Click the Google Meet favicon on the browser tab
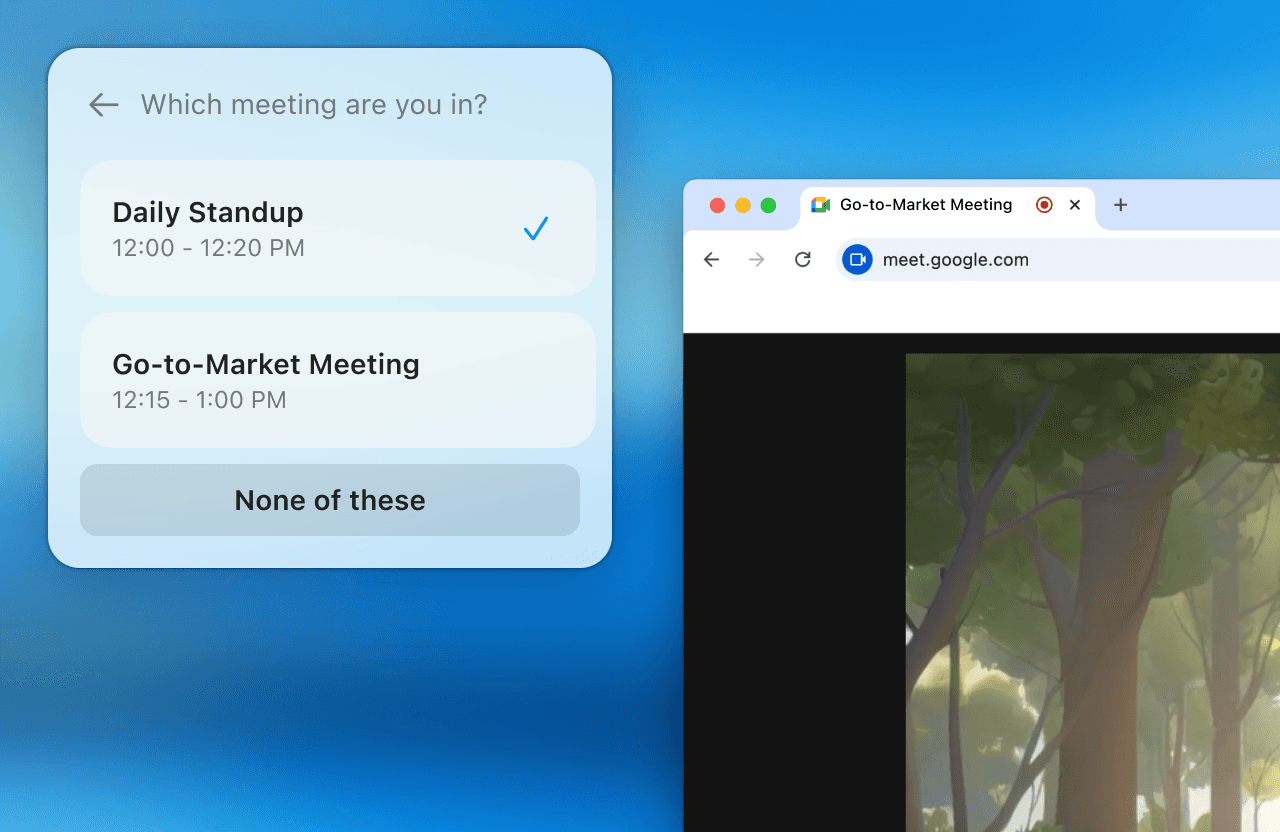This screenshot has width=1280, height=832. [x=820, y=205]
